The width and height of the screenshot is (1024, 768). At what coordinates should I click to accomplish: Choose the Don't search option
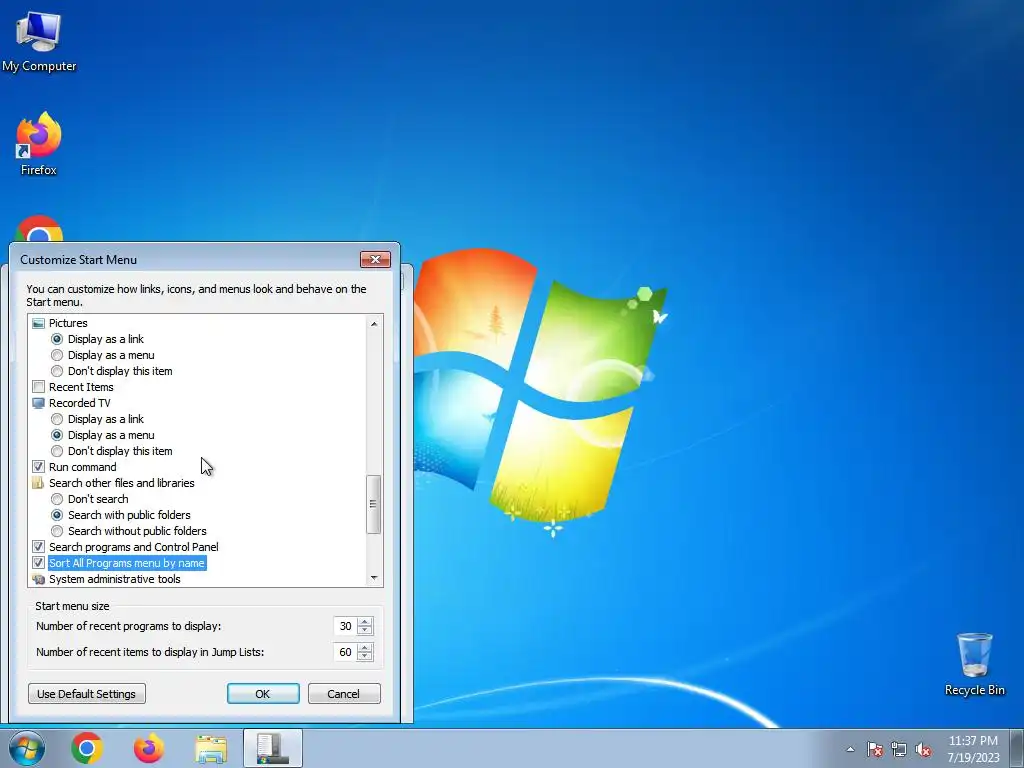pos(57,499)
